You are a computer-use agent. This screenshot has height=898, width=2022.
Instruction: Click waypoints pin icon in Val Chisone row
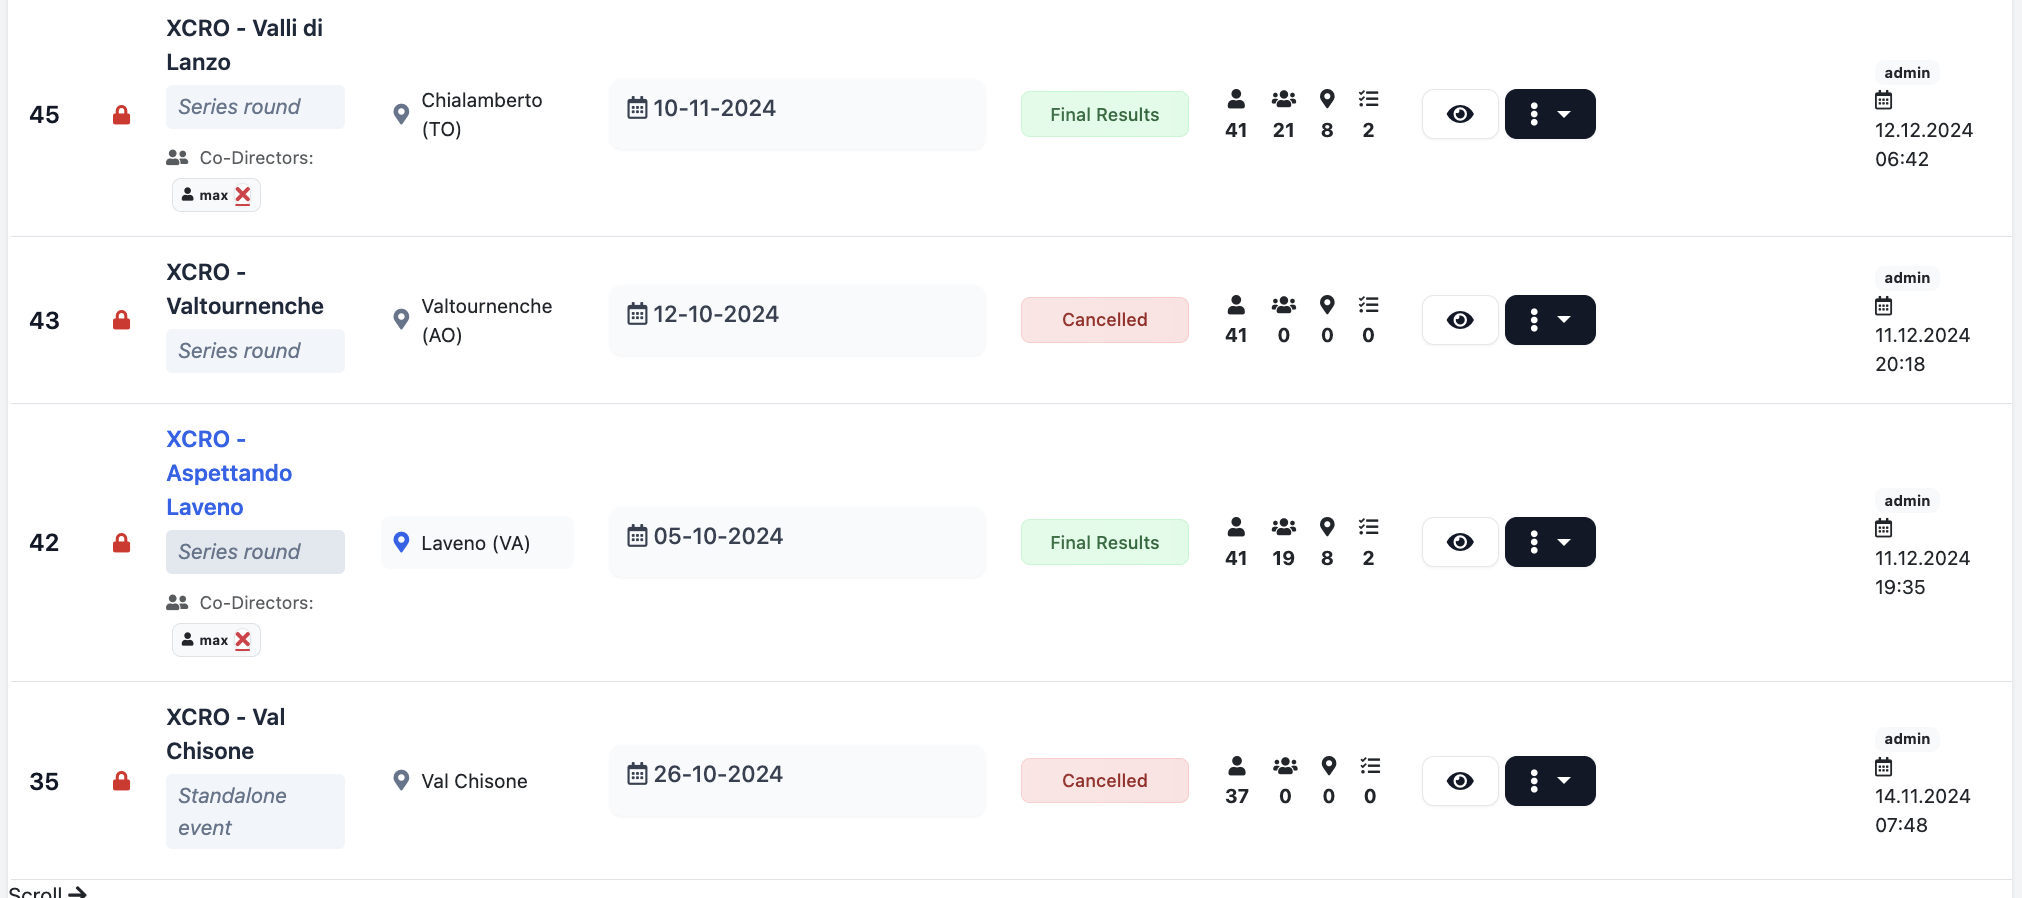(x=1329, y=766)
